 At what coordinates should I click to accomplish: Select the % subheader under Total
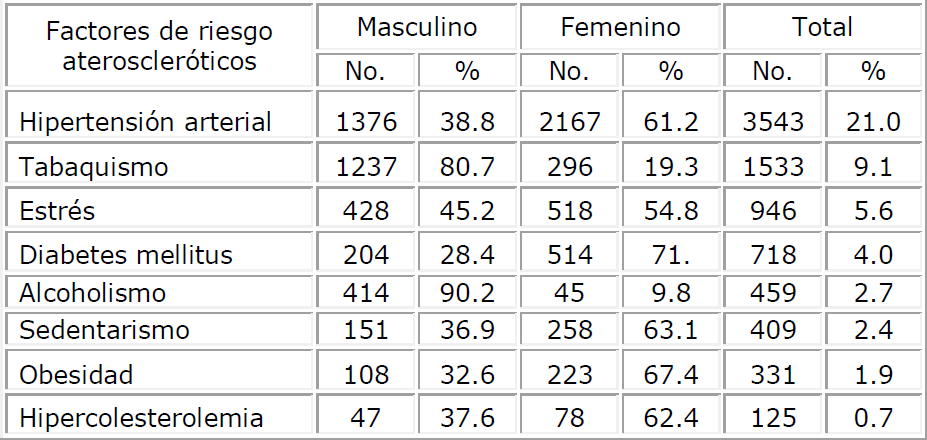click(874, 72)
